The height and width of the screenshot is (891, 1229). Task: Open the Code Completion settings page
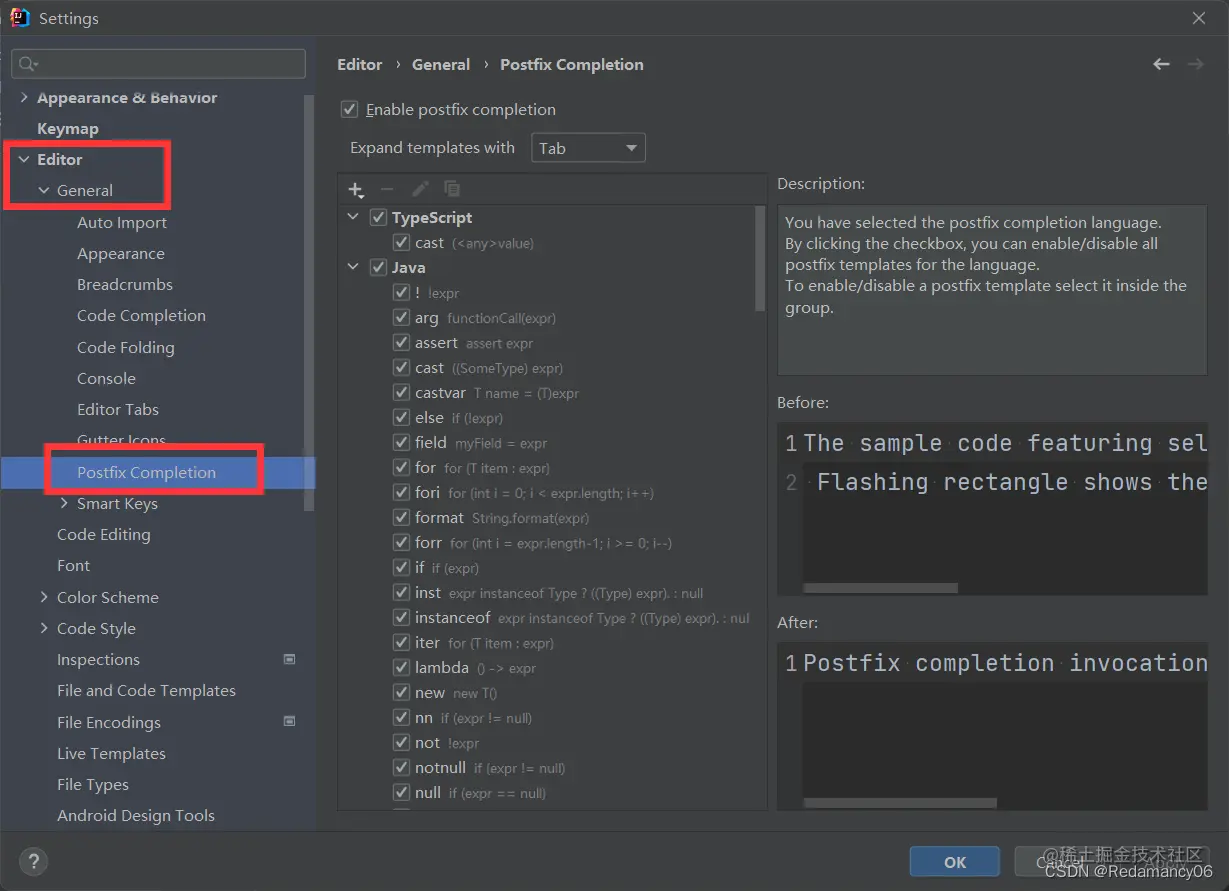(x=141, y=315)
